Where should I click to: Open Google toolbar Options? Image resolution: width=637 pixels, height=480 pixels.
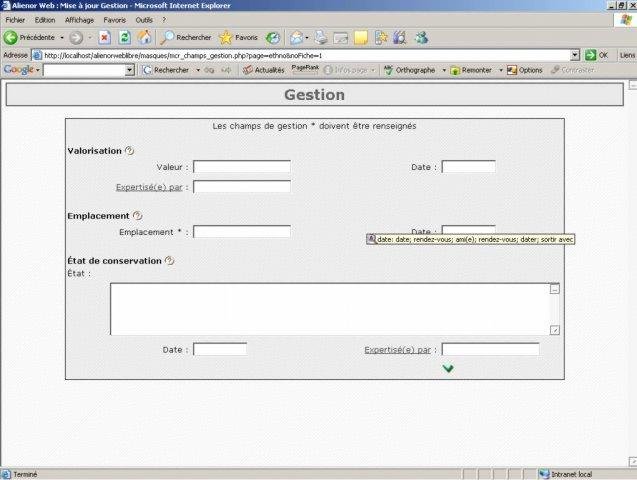click(x=524, y=70)
